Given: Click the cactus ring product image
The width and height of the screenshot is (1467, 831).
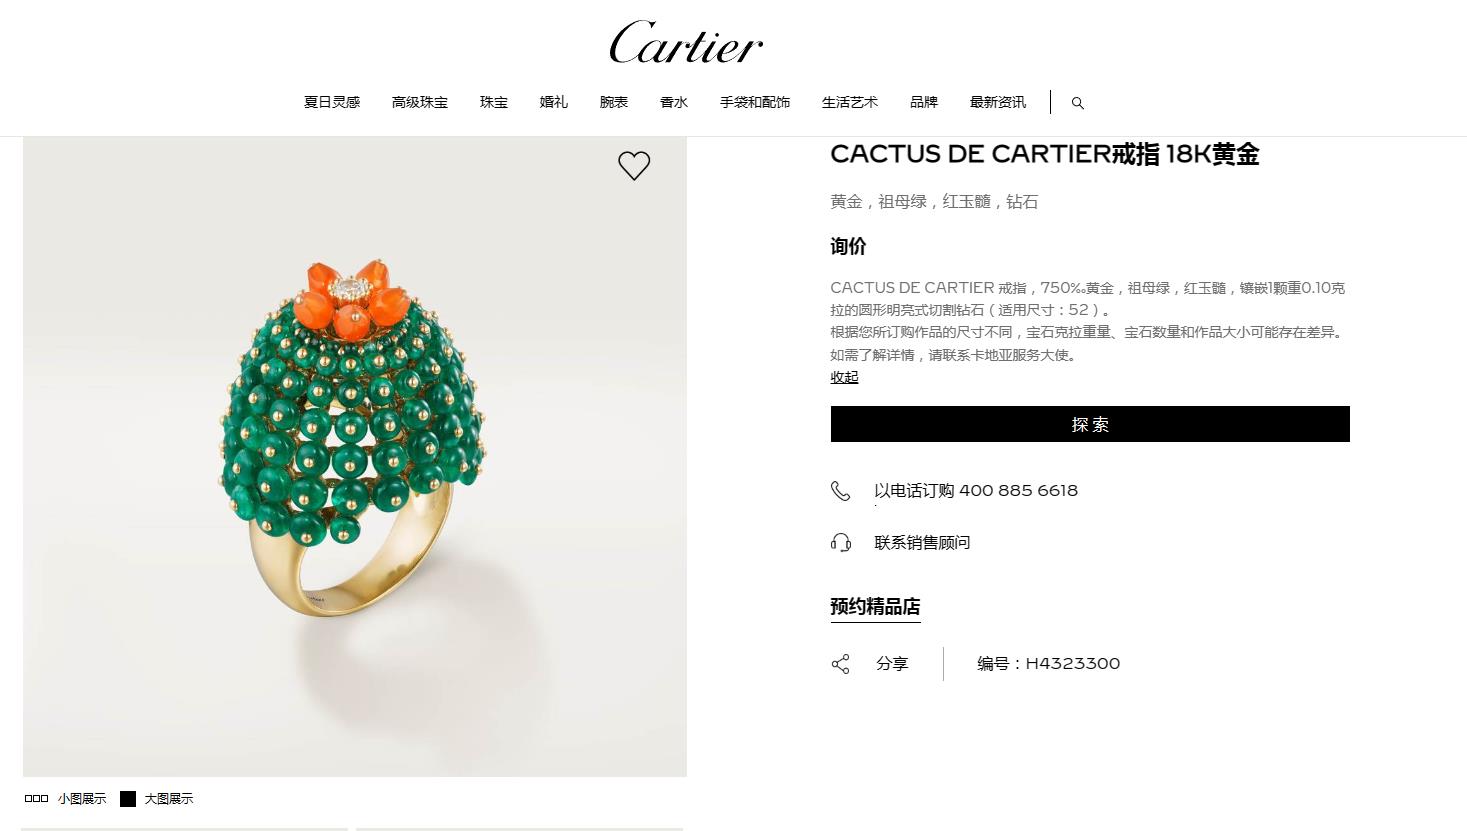Looking at the screenshot, I should pyautogui.click(x=355, y=457).
